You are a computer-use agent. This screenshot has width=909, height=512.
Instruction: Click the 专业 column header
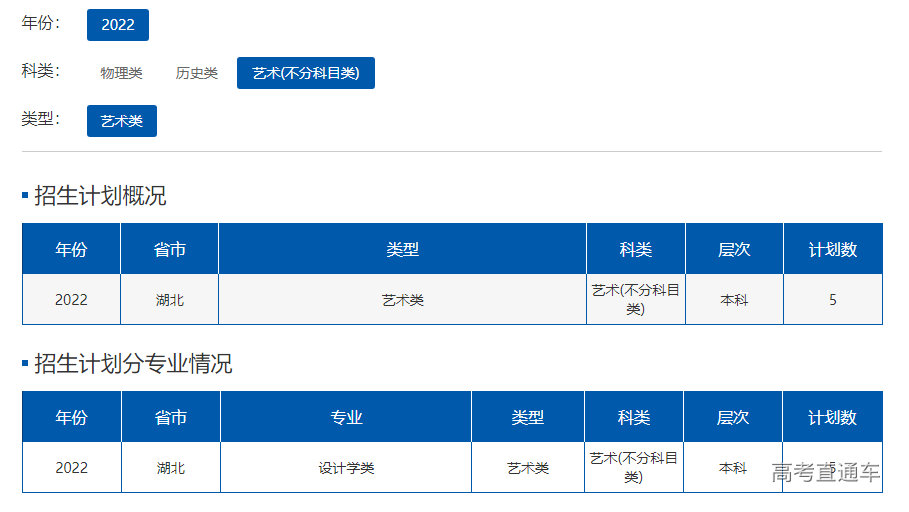(x=346, y=417)
